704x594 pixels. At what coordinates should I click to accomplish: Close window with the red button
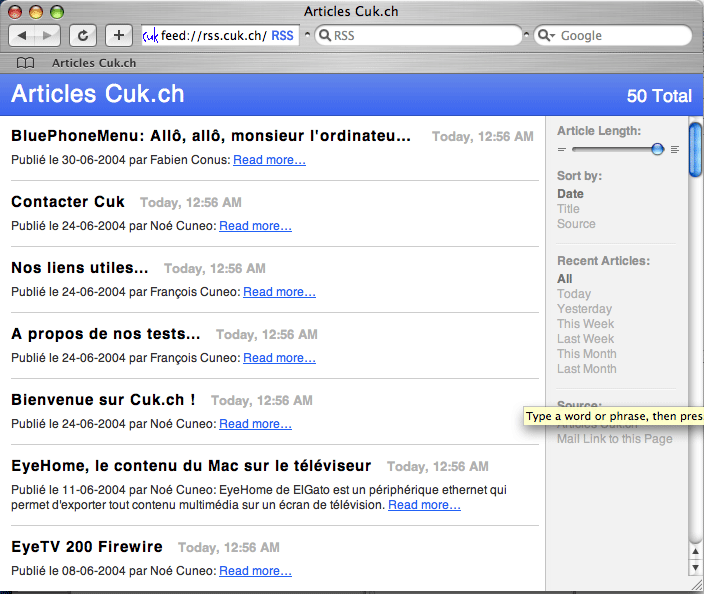[15, 12]
